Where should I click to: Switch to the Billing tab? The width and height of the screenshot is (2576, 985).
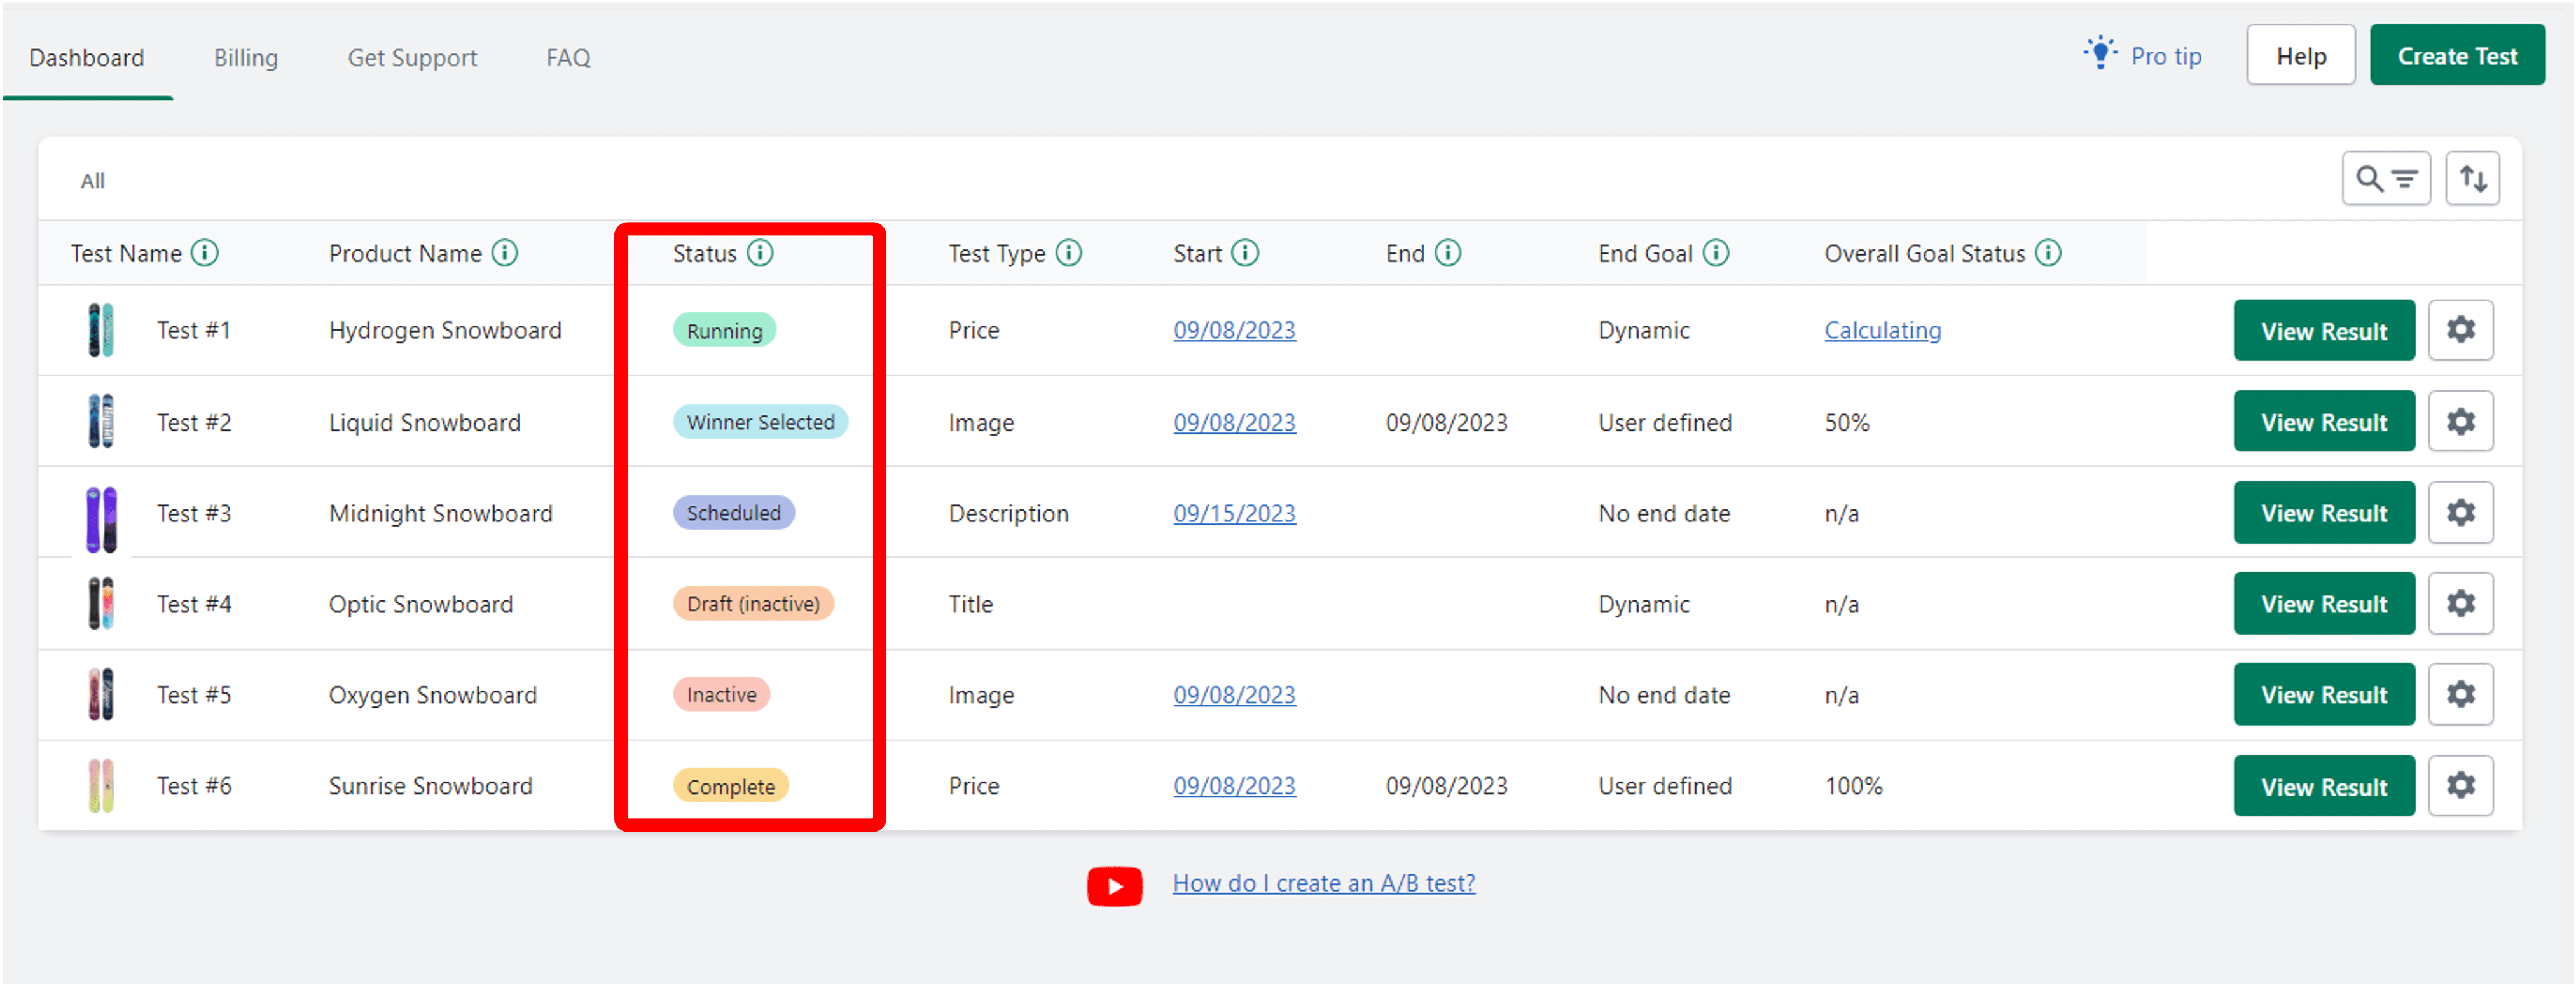pos(246,58)
